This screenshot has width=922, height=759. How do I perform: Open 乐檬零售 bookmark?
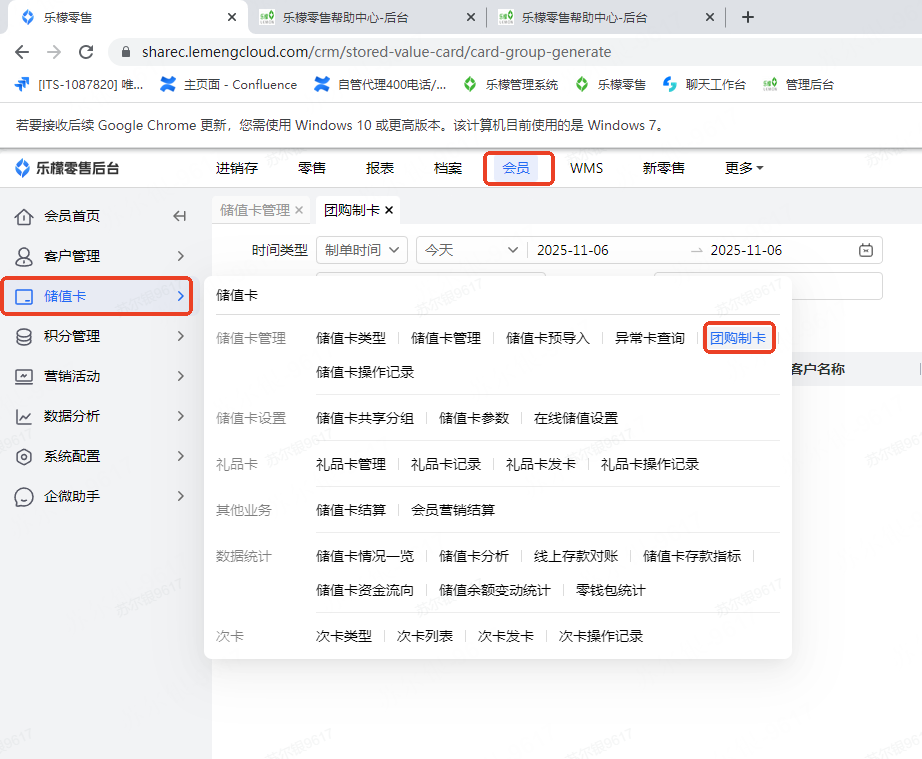click(x=610, y=85)
